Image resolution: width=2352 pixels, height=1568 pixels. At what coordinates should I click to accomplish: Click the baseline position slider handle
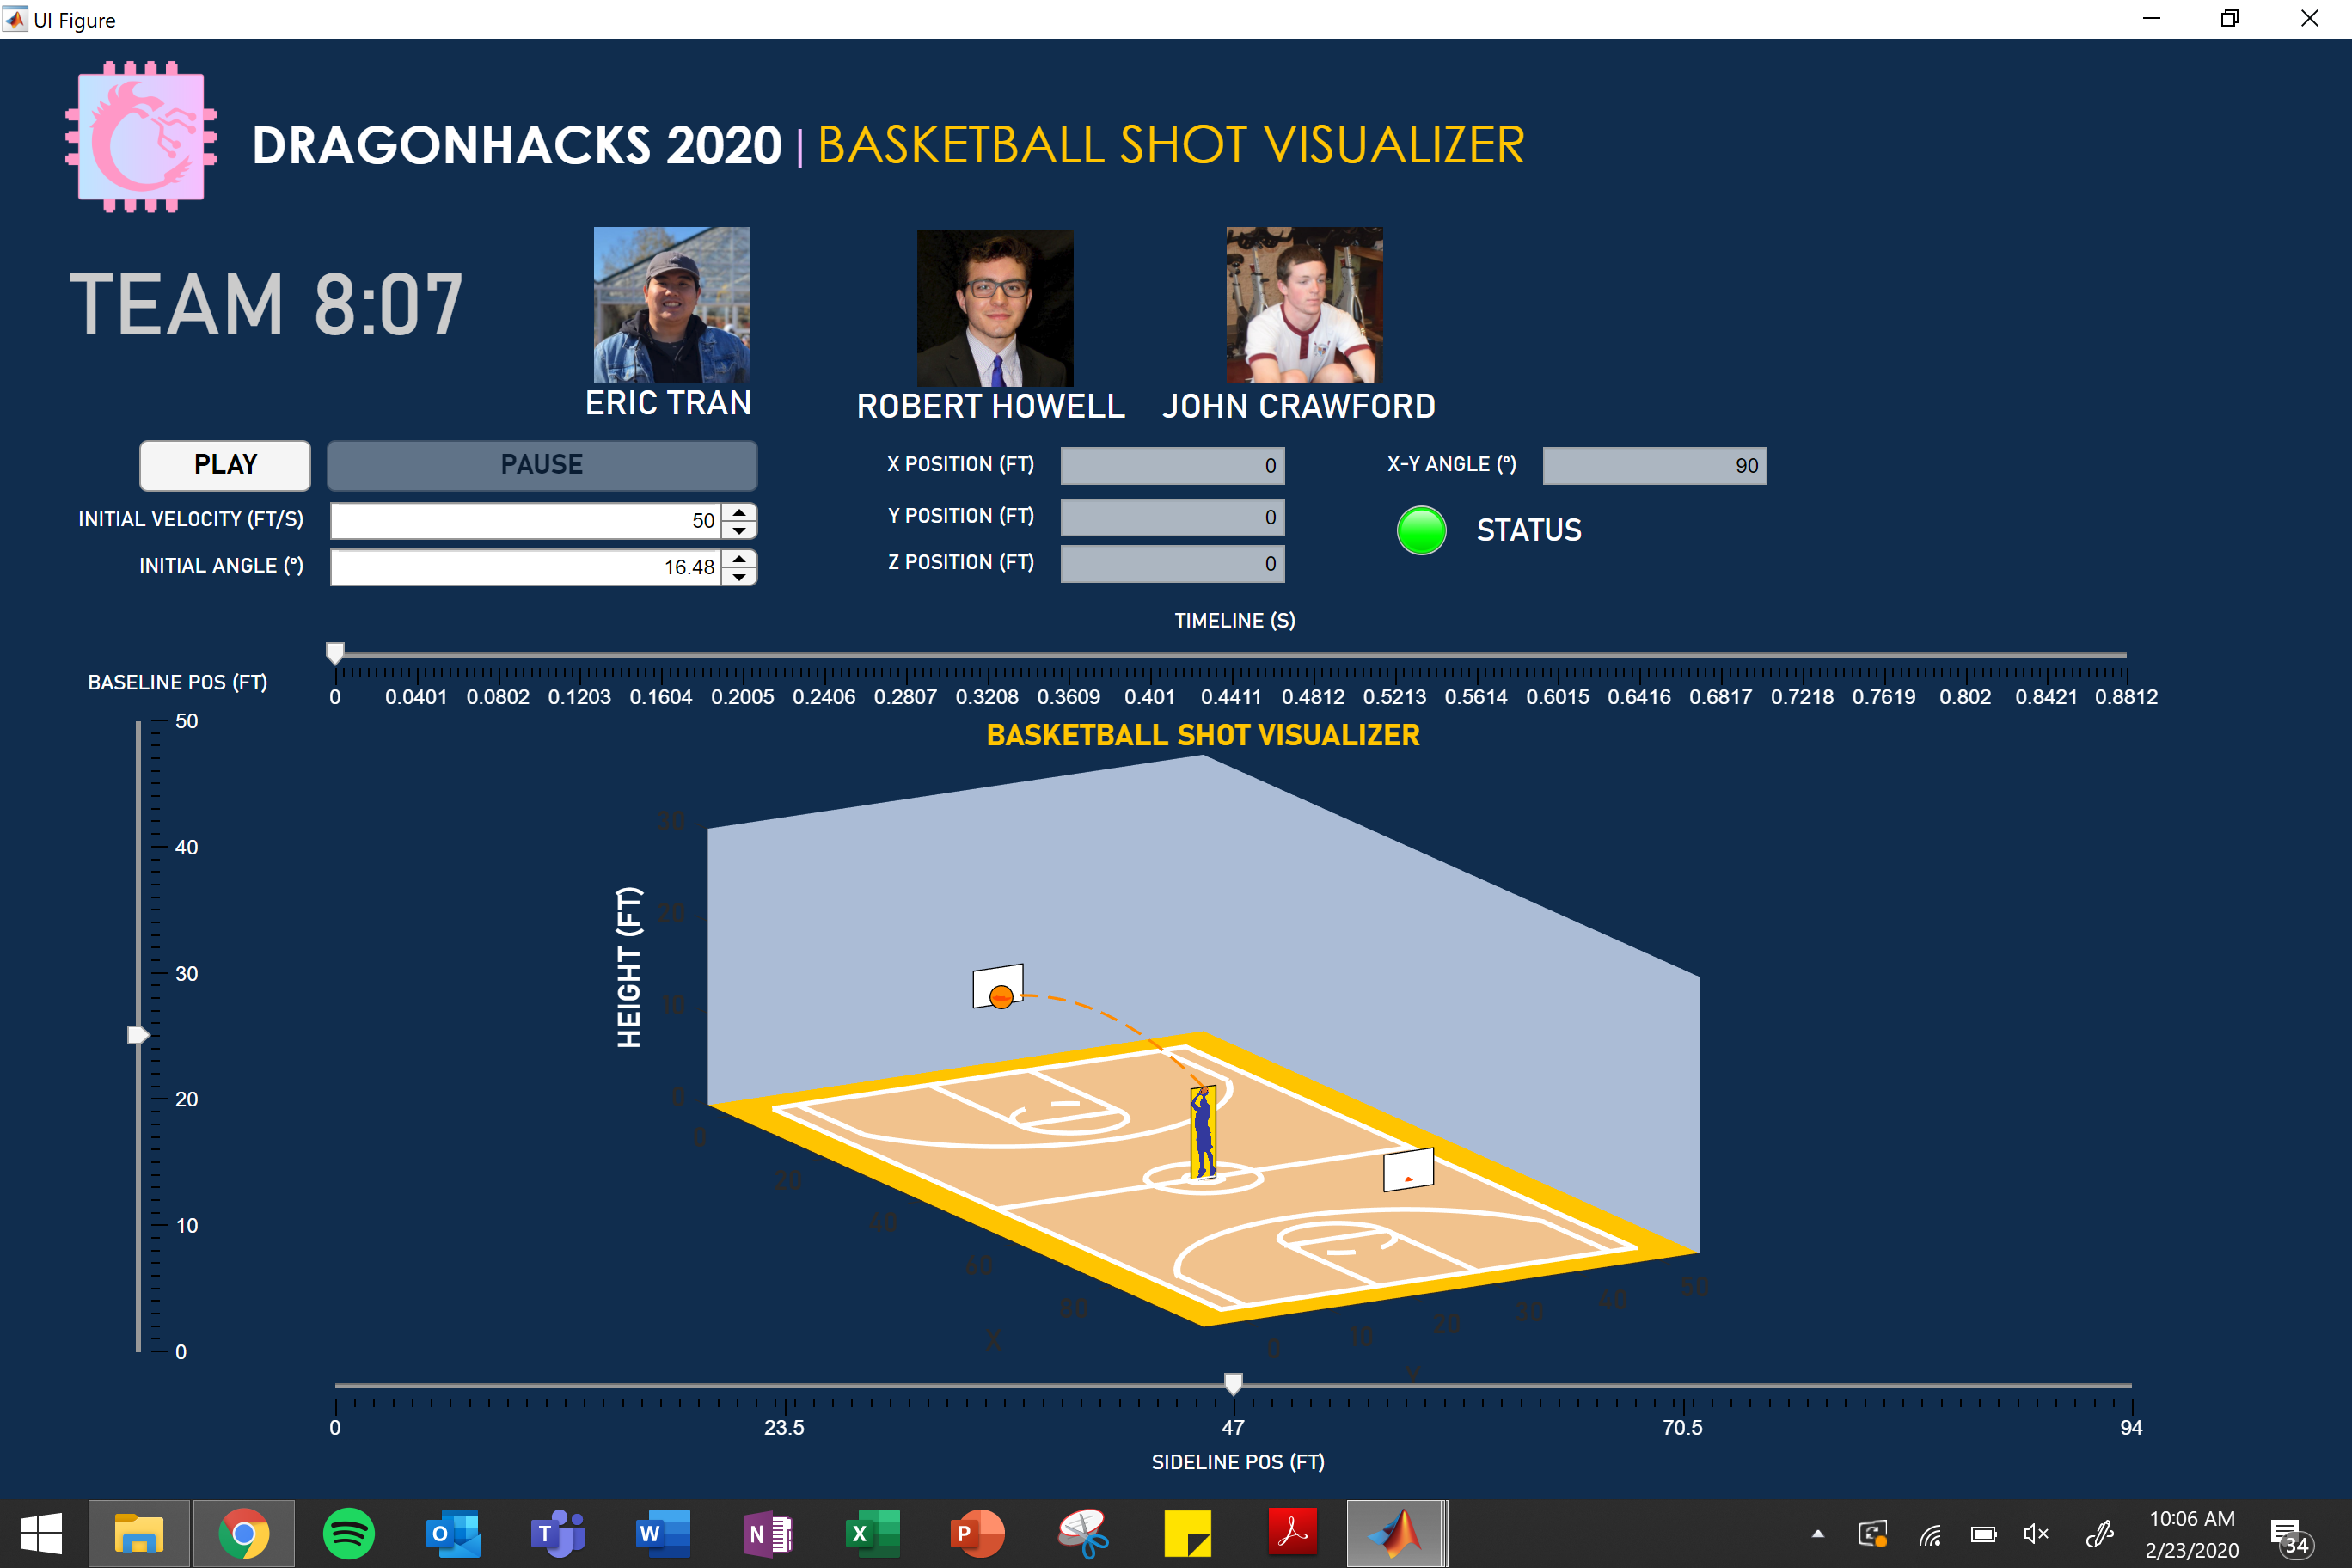click(x=138, y=1035)
